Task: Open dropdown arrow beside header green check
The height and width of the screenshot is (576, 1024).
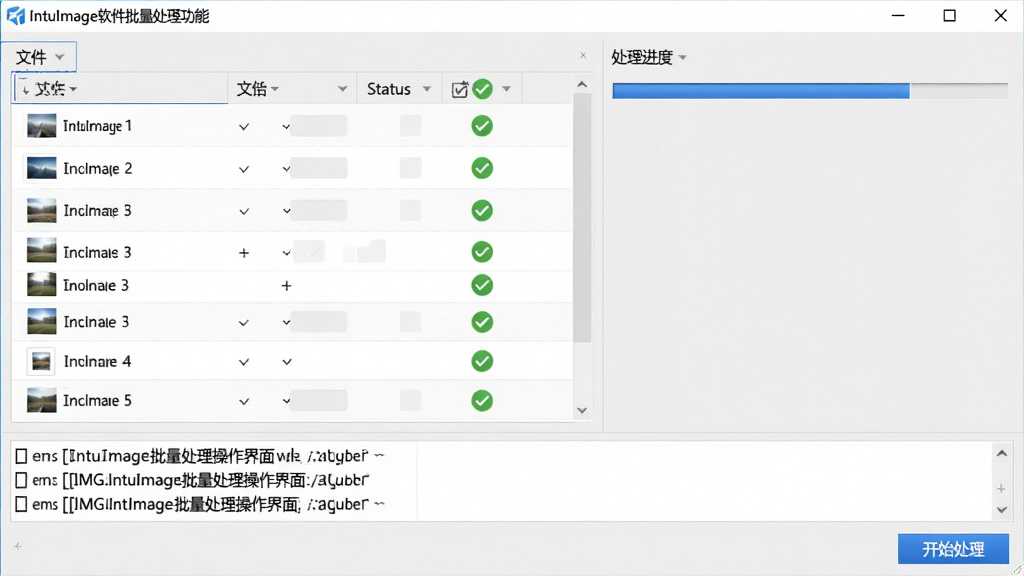Action: tap(506, 89)
